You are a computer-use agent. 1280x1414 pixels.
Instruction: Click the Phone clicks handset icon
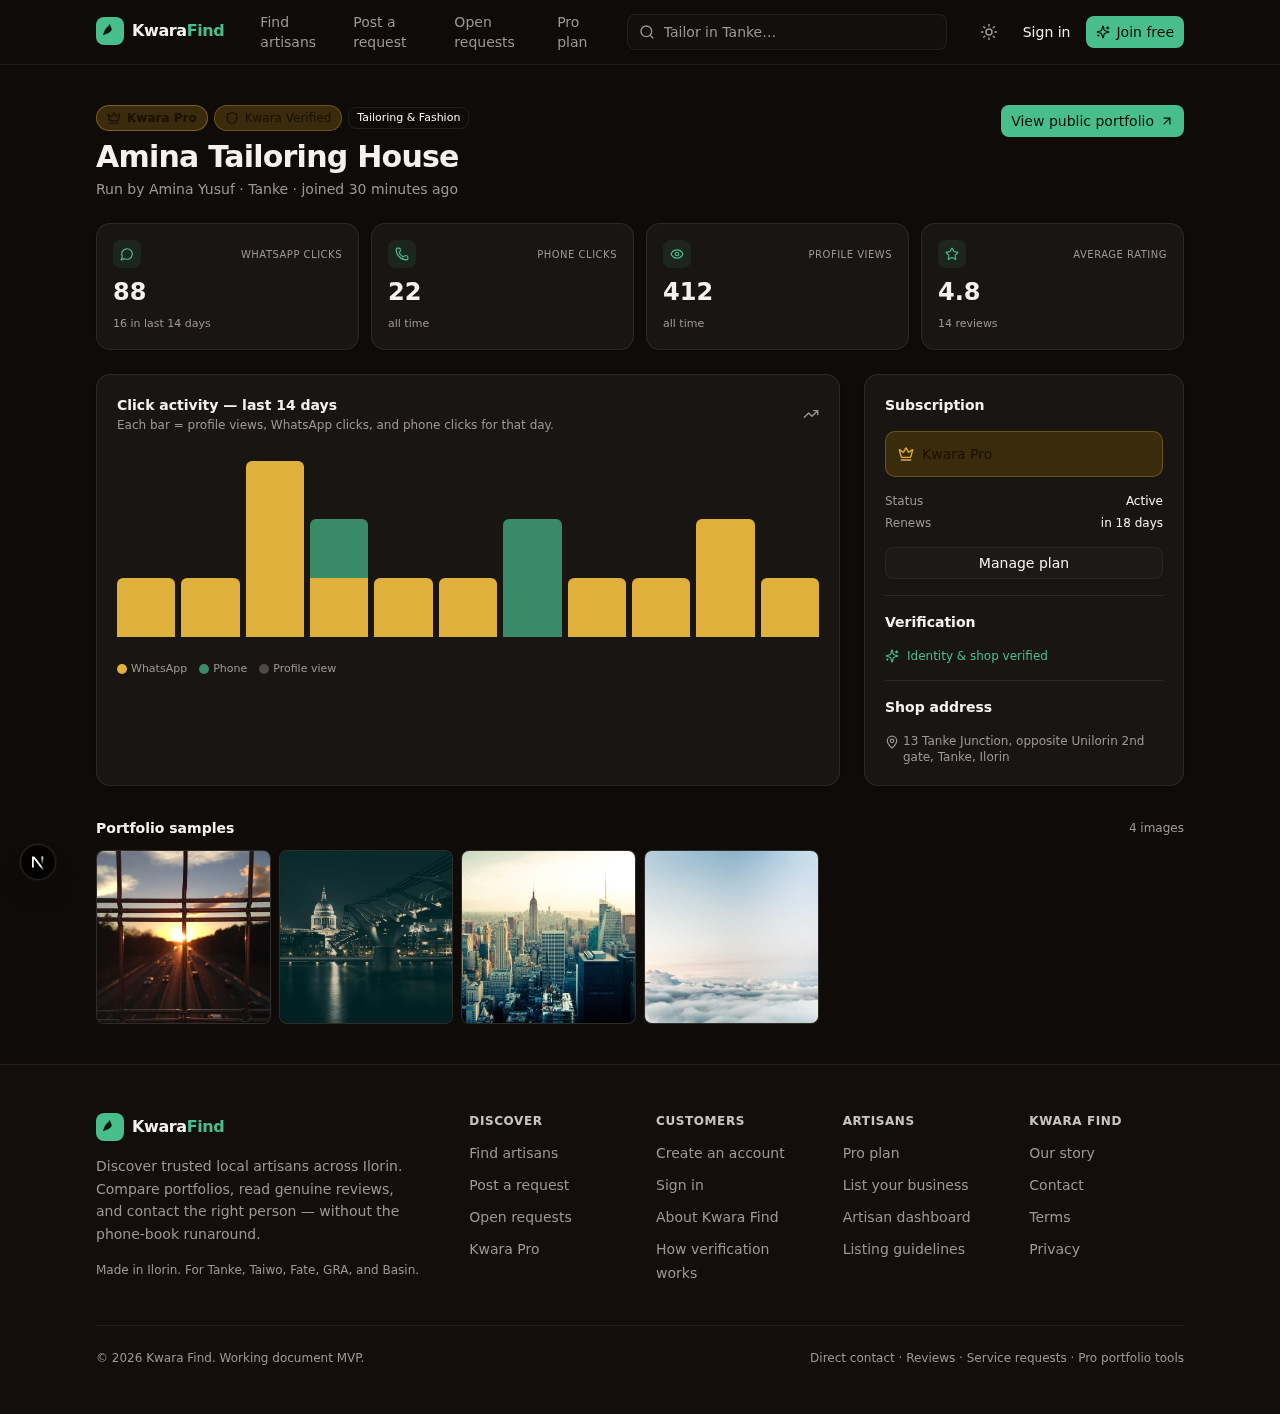pyautogui.click(x=402, y=254)
